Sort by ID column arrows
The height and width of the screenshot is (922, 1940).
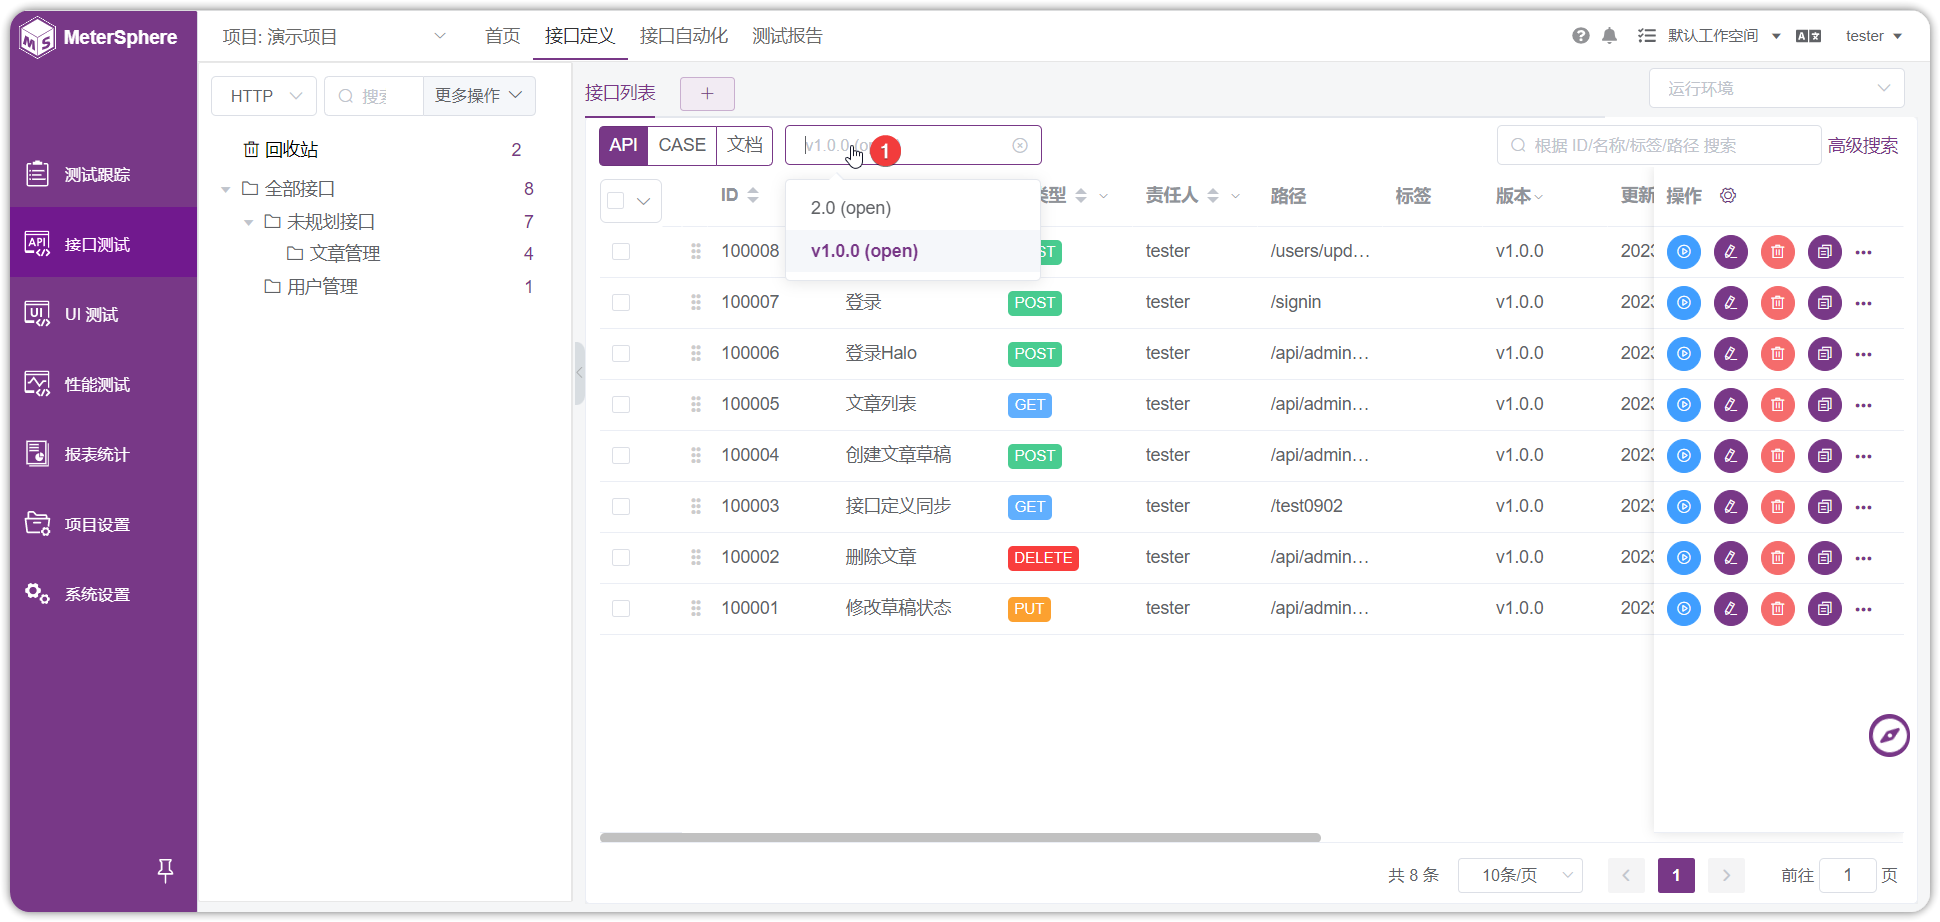753,196
